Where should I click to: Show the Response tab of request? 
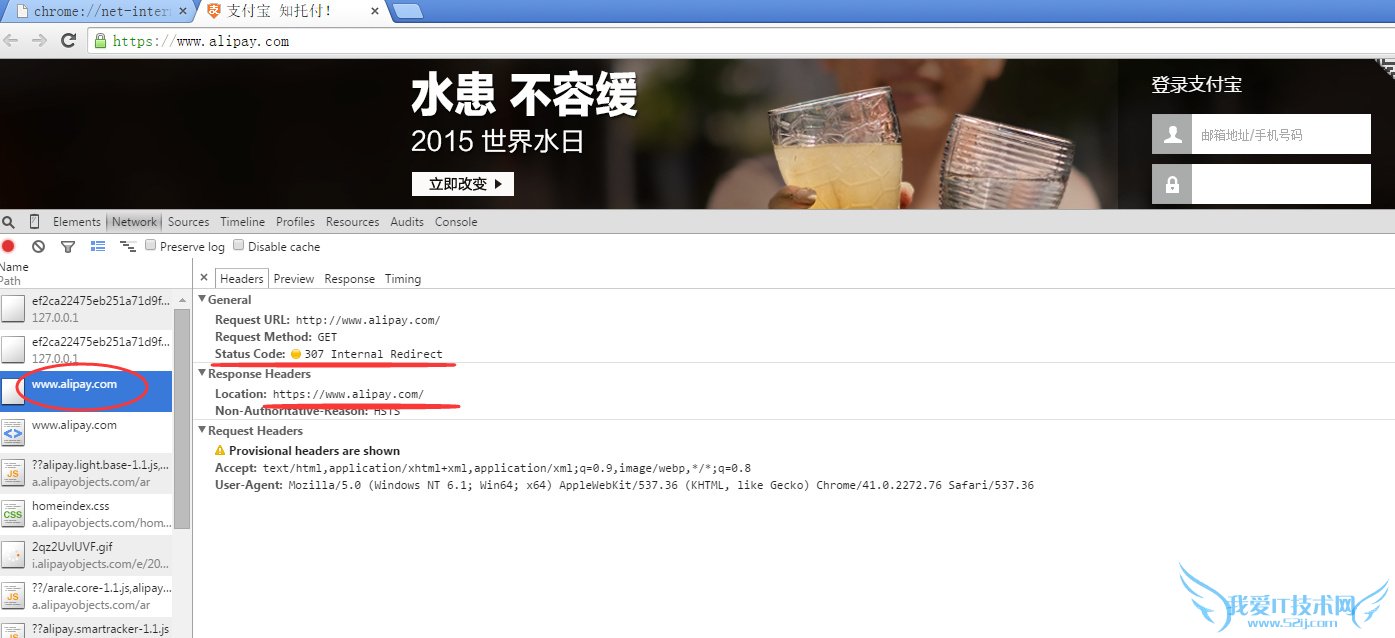(x=349, y=279)
